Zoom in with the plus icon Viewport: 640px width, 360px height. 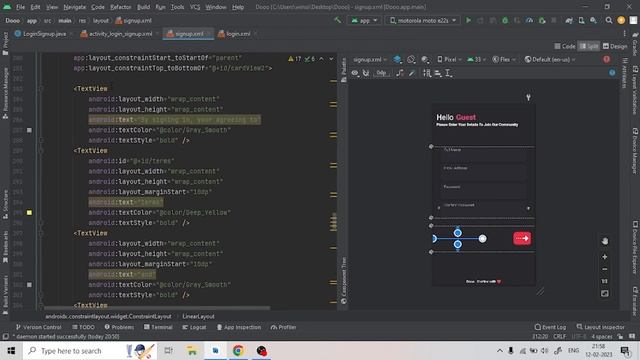[x=604, y=257]
